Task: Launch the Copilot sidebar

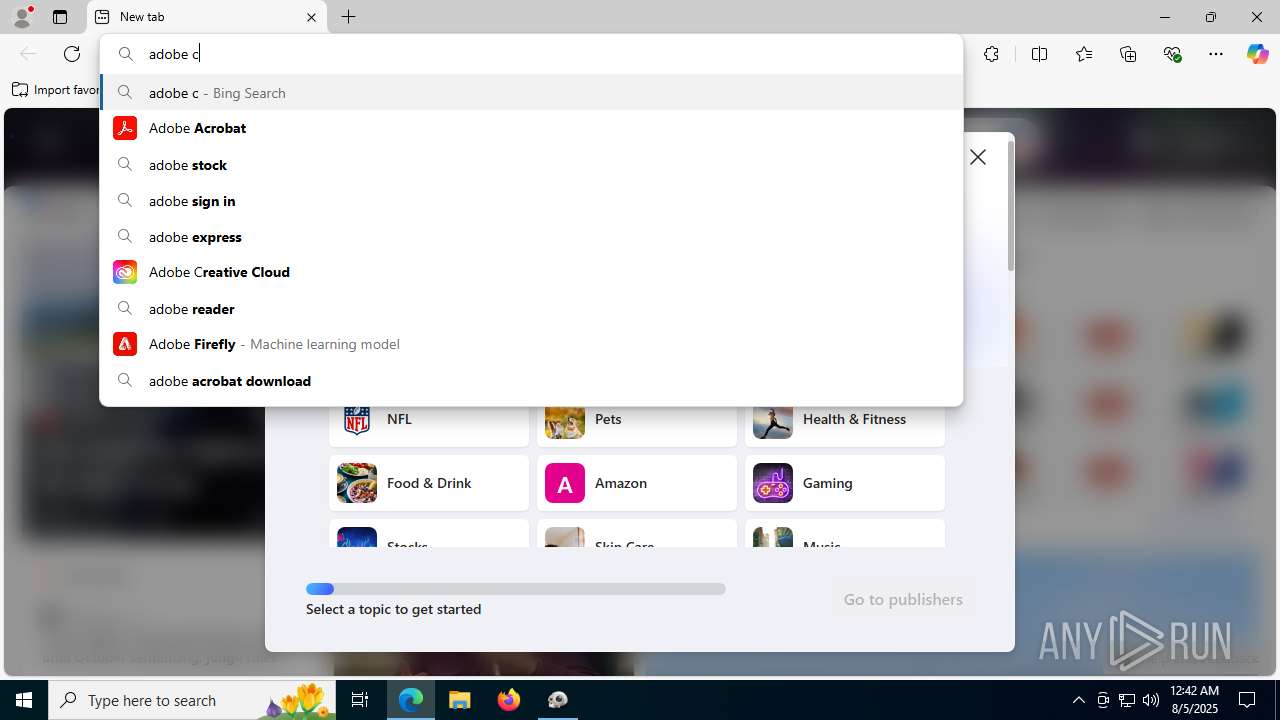Action: click(1257, 54)
